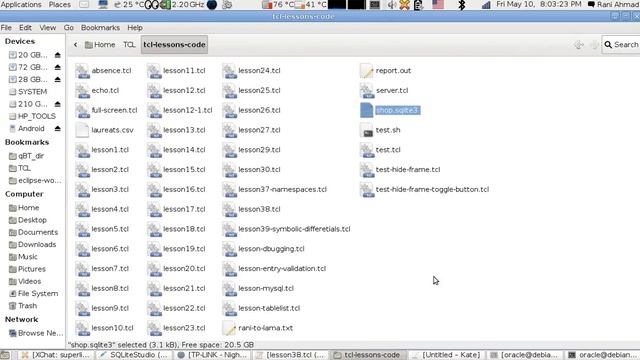Select the shop.sqlite3 file icon

coord(367,110)
